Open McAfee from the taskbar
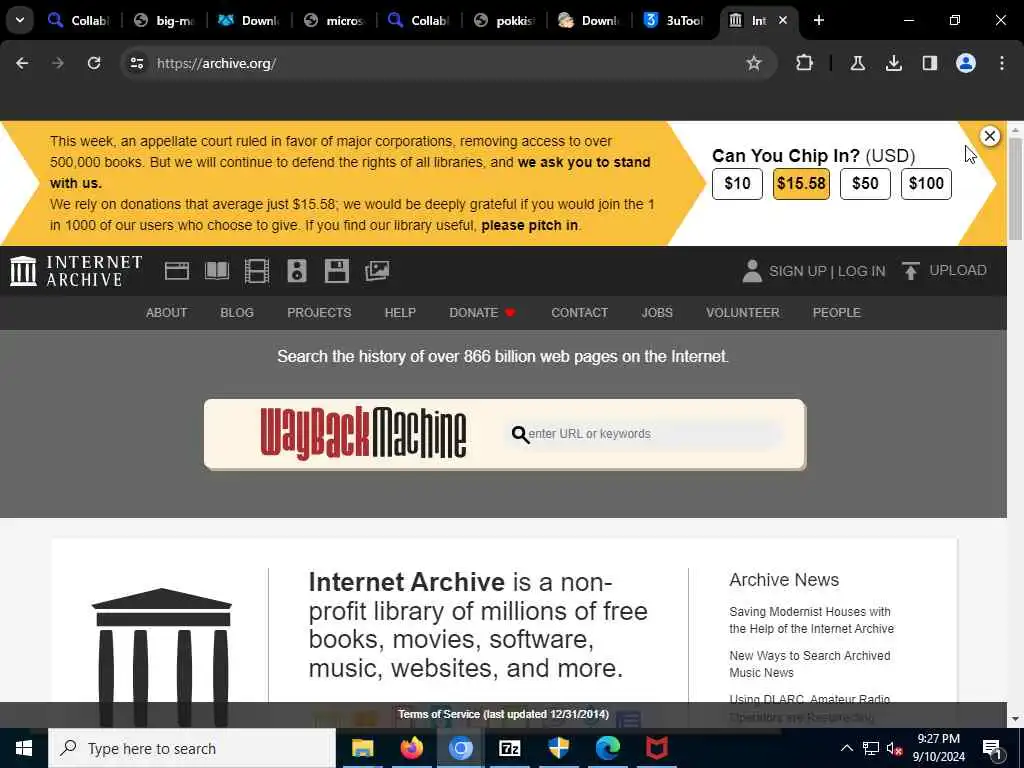The image size is (1024, 768). pyautogui.click(x=656, y=748)
